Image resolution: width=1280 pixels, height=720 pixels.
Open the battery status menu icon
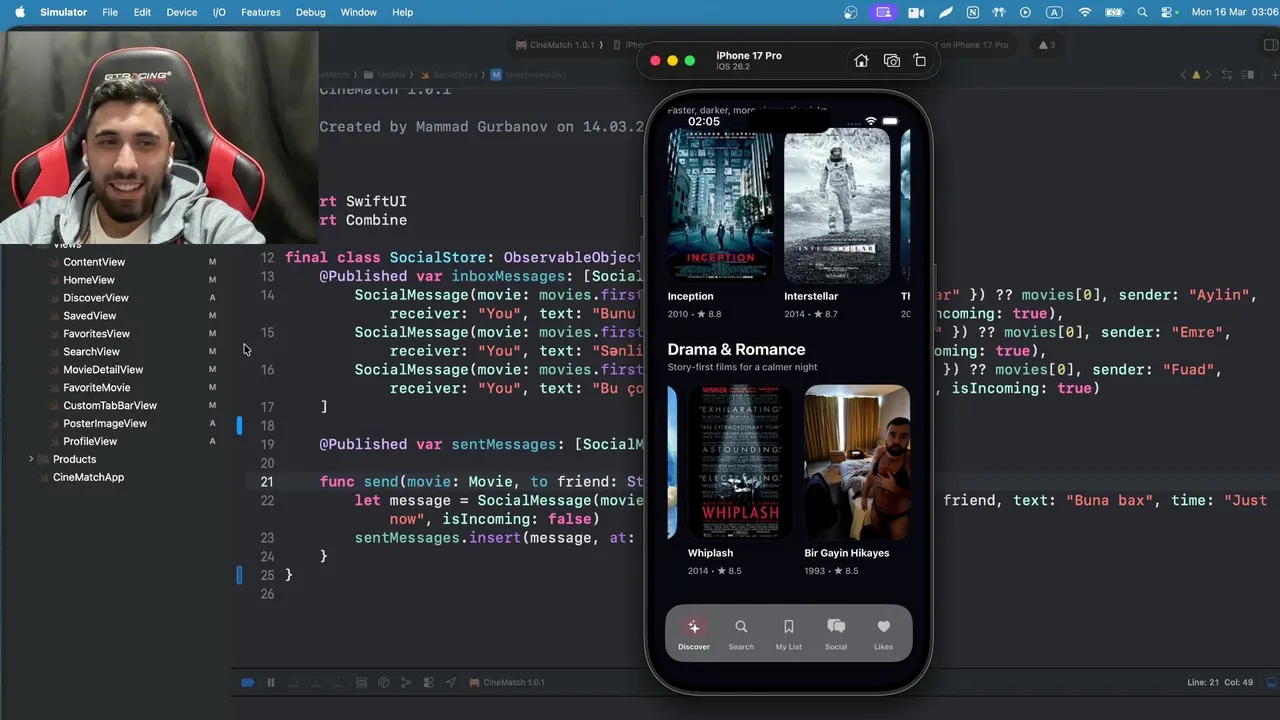1113,12
